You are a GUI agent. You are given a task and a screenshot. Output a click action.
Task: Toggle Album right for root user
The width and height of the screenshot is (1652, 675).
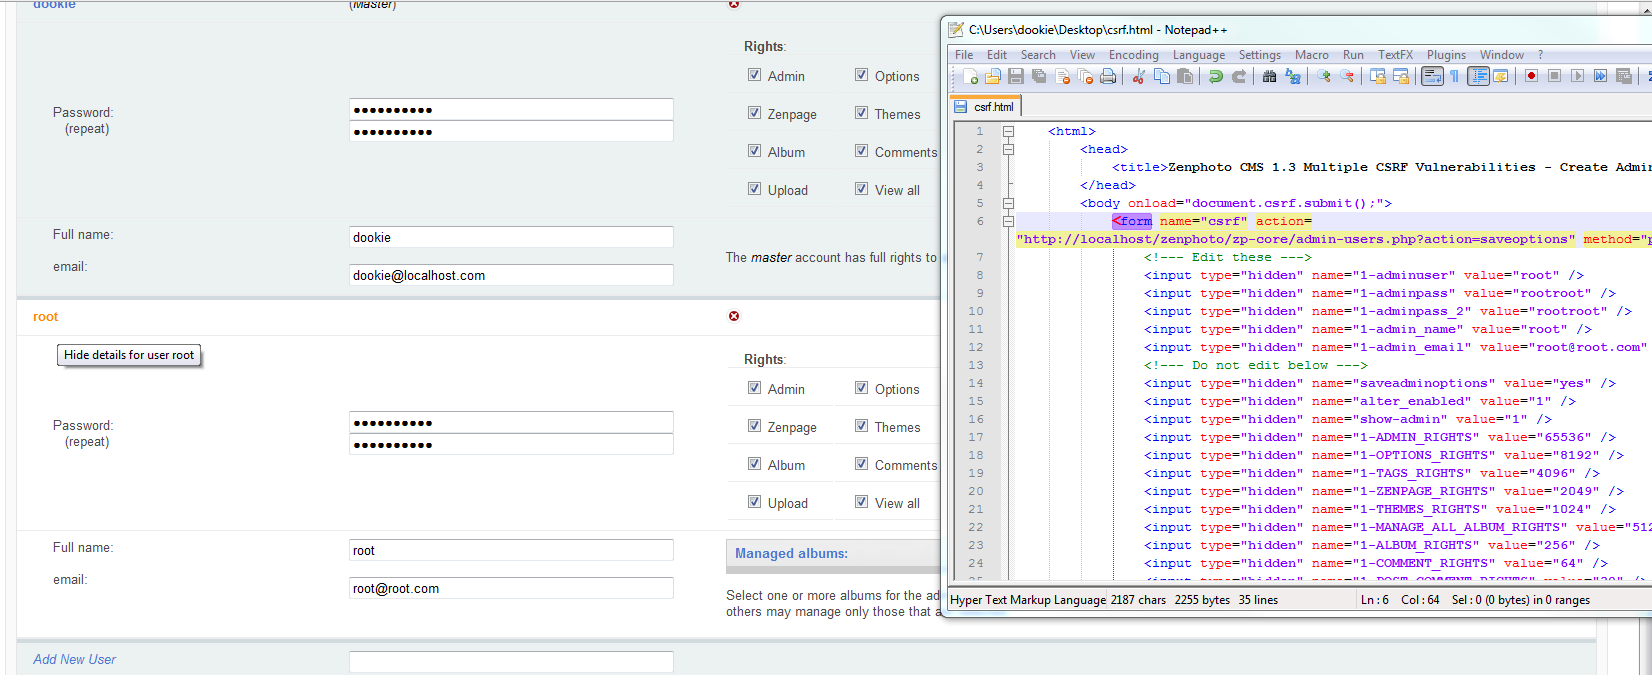[x=754, y=464]
